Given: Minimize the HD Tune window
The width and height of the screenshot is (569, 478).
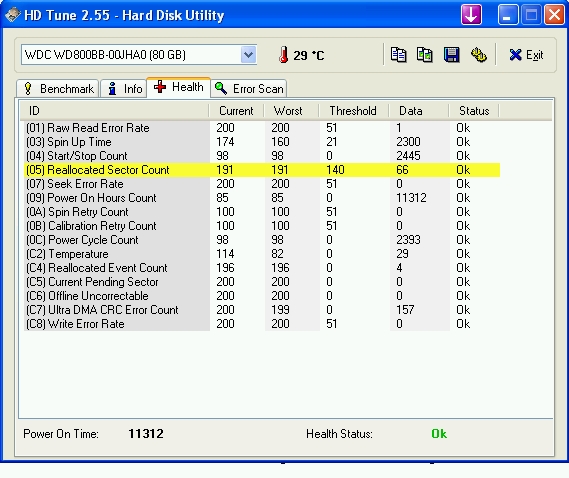Looking at the screenshot, I should tap(508, 15).
